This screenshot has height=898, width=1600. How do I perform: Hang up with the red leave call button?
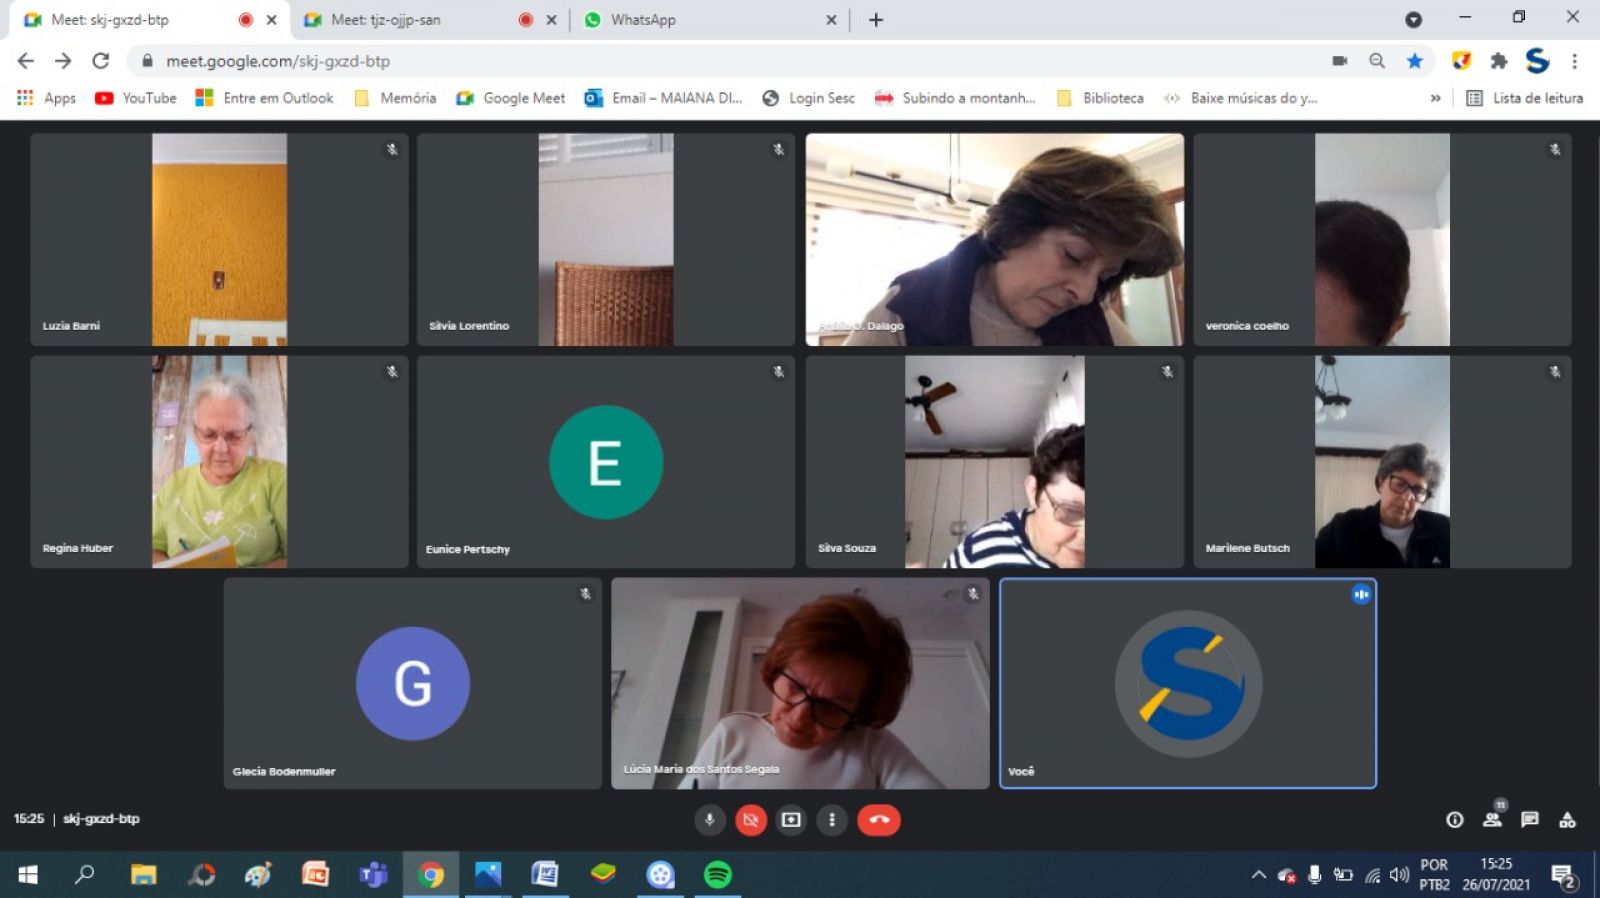pos(878,820)
